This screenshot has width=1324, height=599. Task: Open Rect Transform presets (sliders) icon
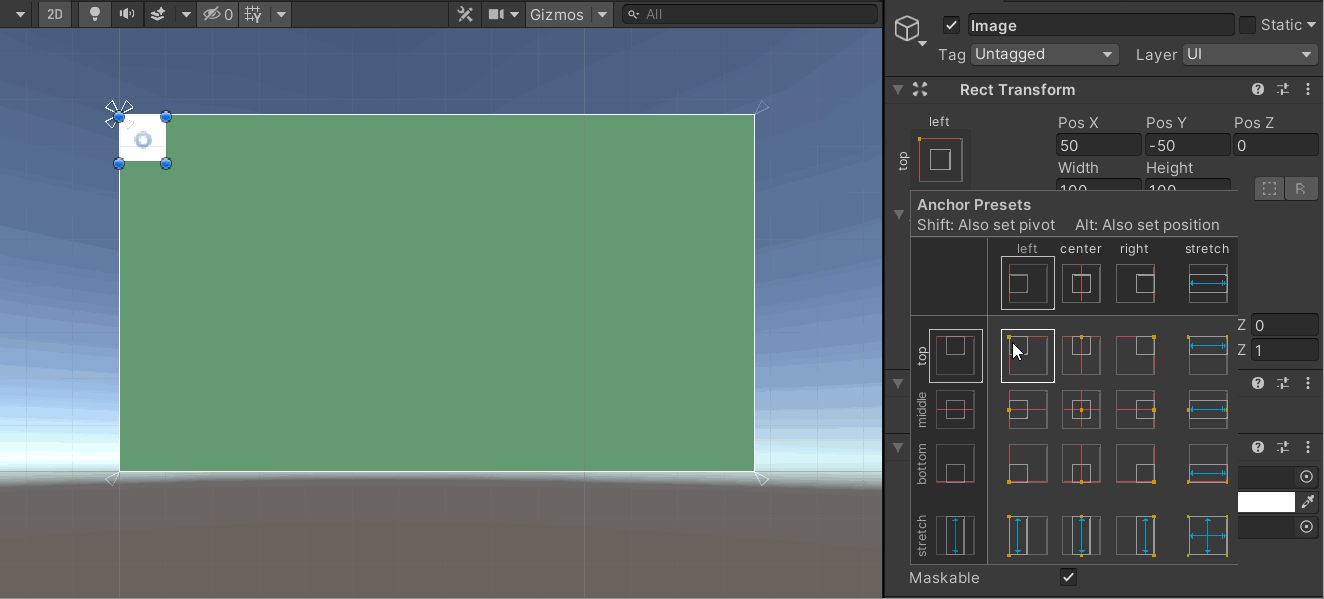coord(1283,89)
